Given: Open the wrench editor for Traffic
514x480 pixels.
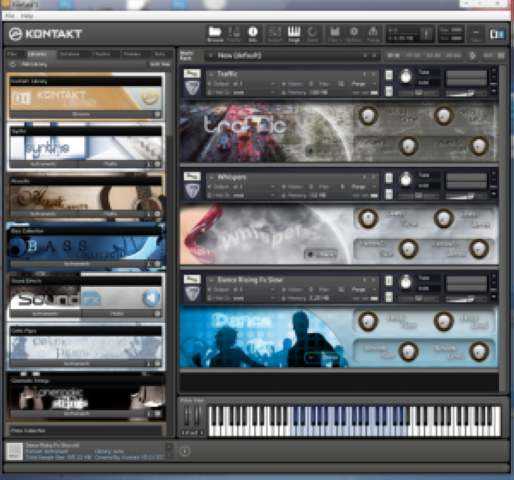Looking at the screenshot, I should (x=192, y=74).
